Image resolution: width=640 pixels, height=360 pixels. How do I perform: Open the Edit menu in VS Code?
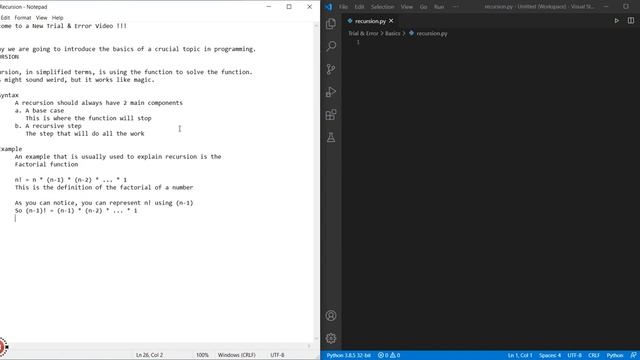[359, 7]
